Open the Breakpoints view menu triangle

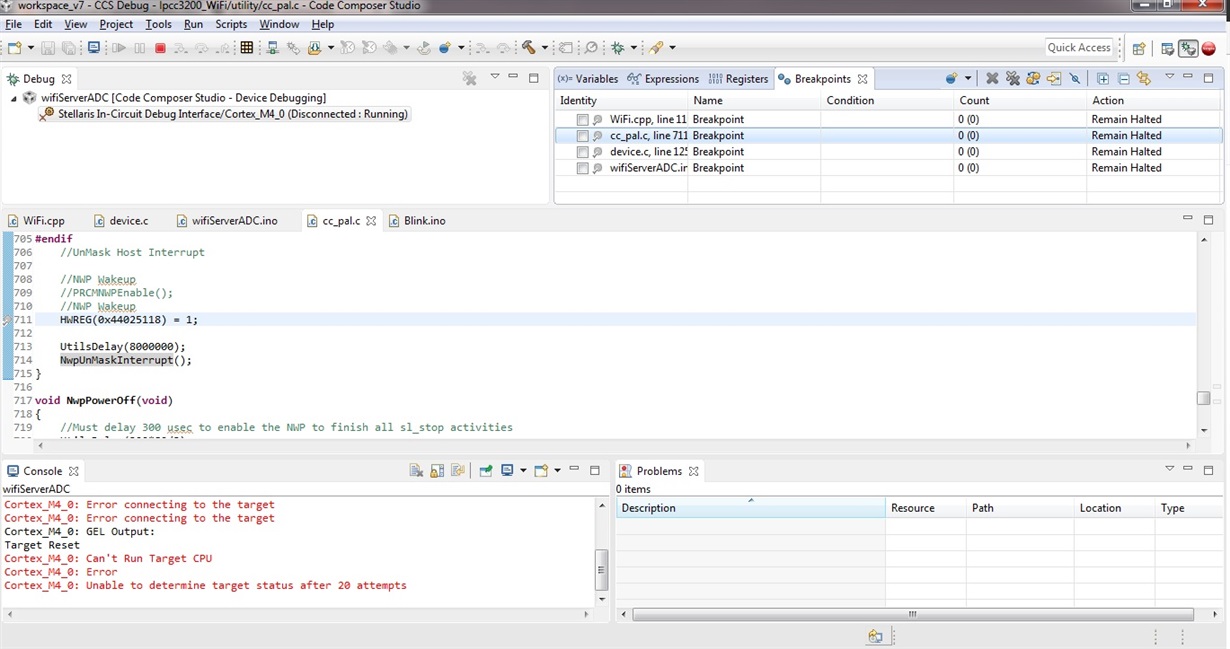pos(1169,77)
